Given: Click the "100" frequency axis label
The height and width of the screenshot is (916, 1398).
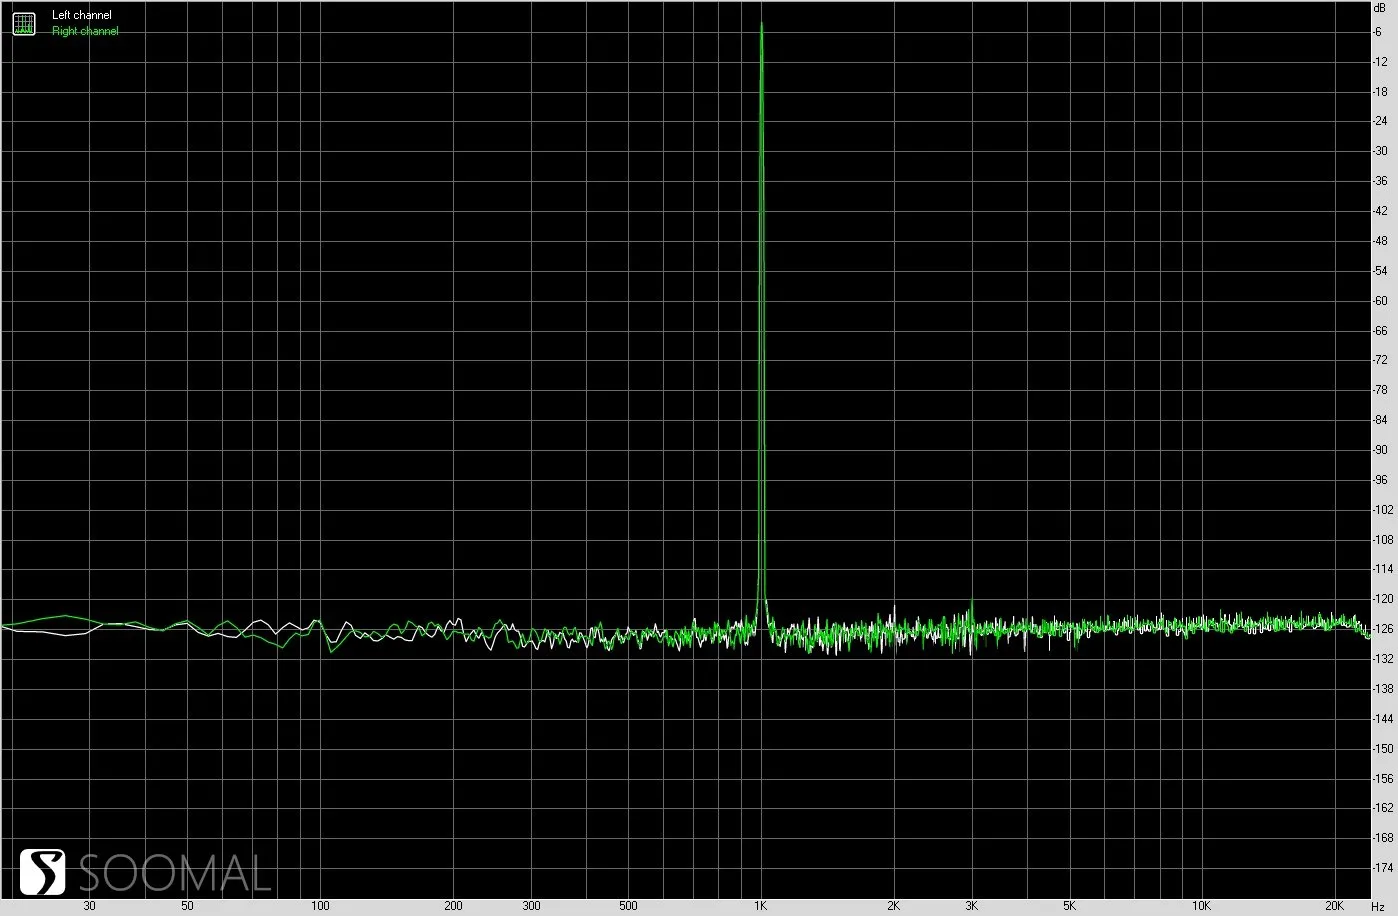Looking at the screenshot, I should [x=320, y=906].
